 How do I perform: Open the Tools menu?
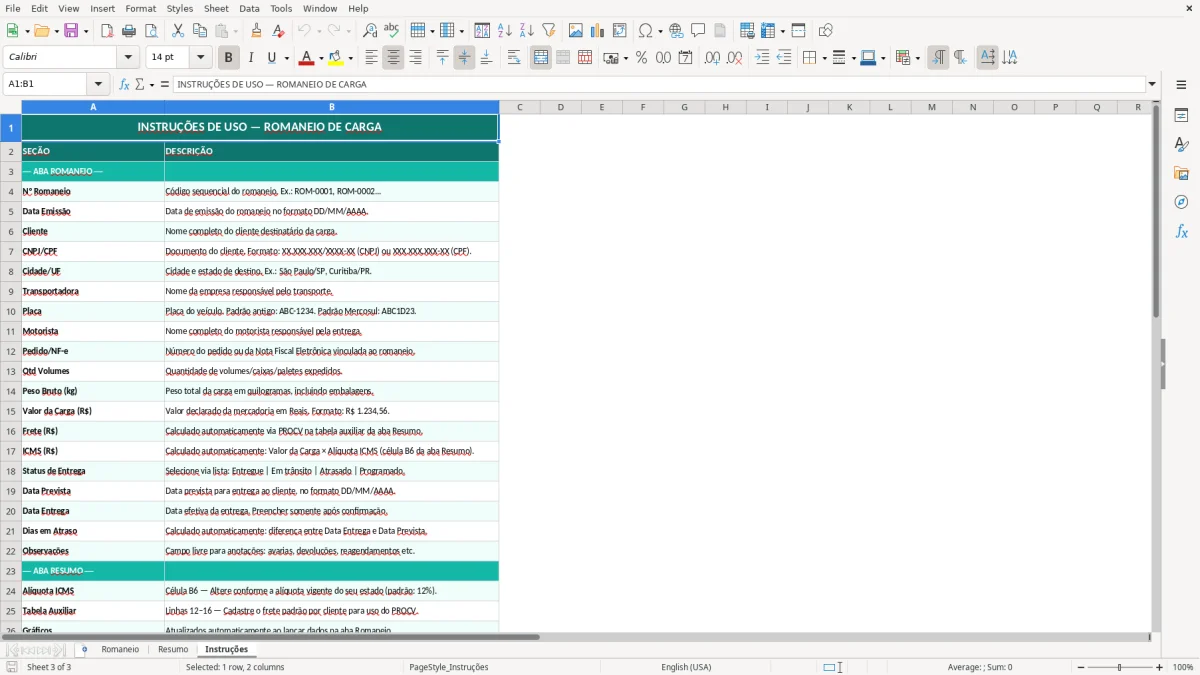click(281, 8)
